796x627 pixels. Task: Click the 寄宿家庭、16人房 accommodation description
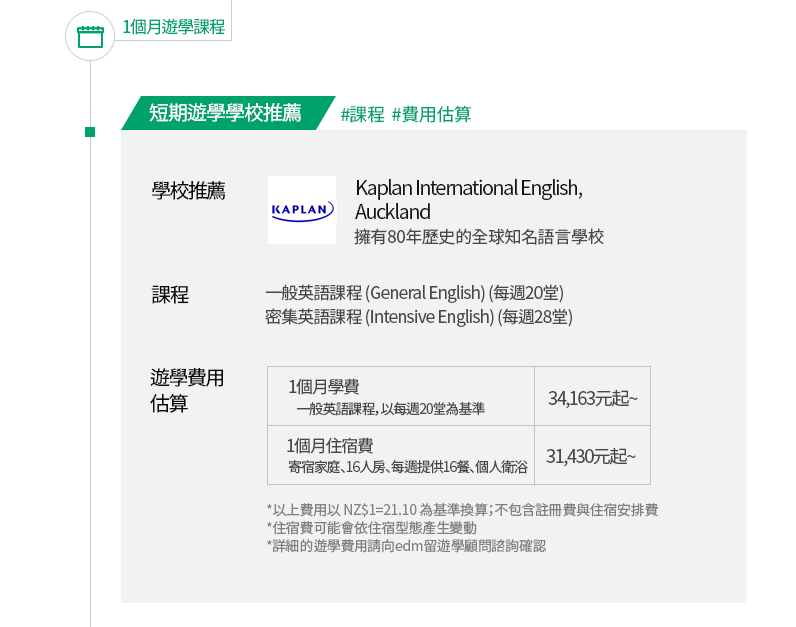[408, 467]
